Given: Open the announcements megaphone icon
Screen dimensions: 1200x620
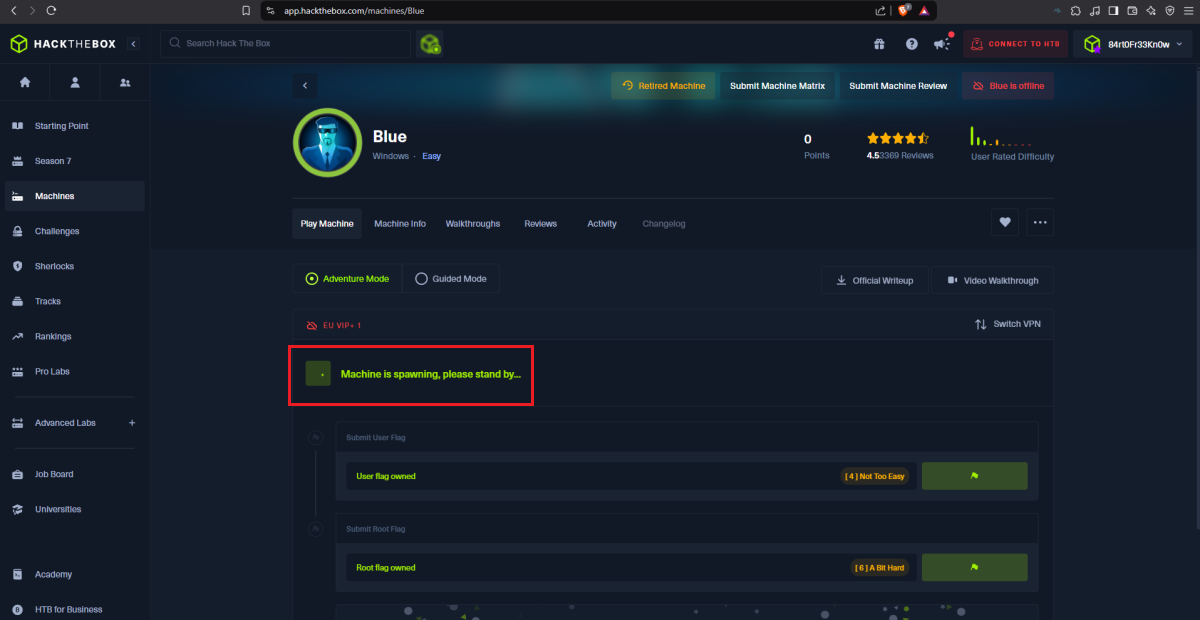Looking at the screenshot, I should [x=942, y=44].
